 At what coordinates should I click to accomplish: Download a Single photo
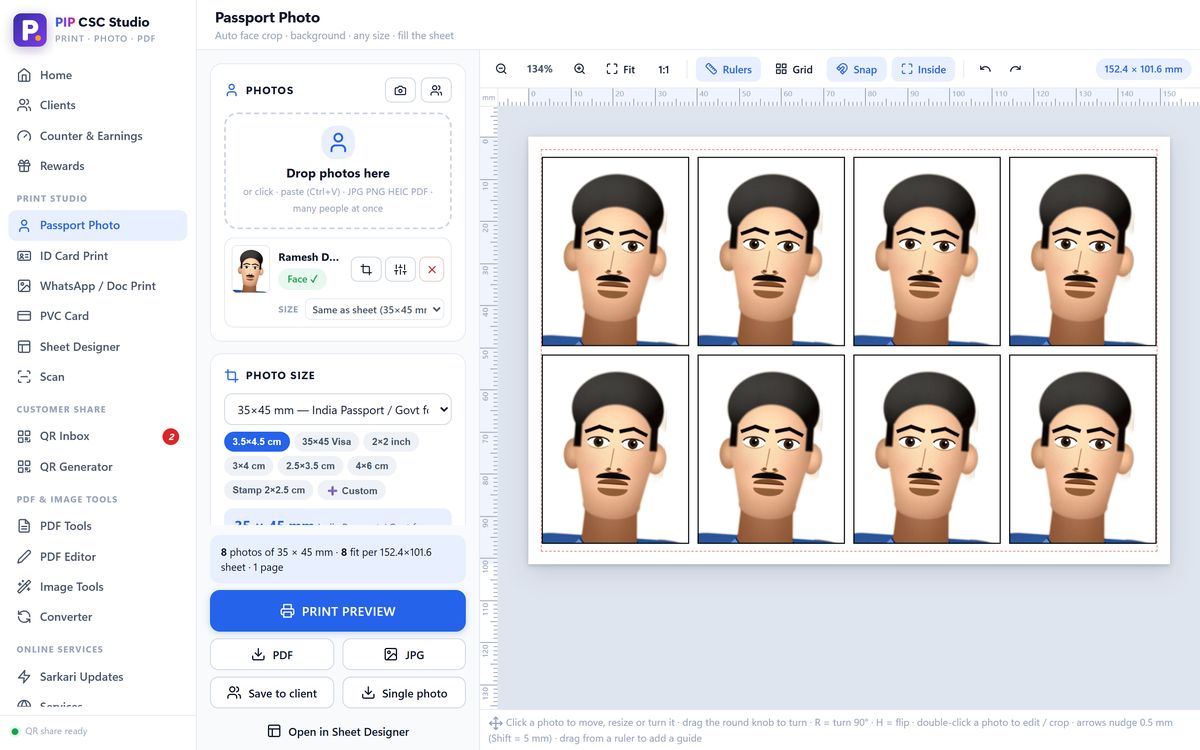tap(404, 693)
